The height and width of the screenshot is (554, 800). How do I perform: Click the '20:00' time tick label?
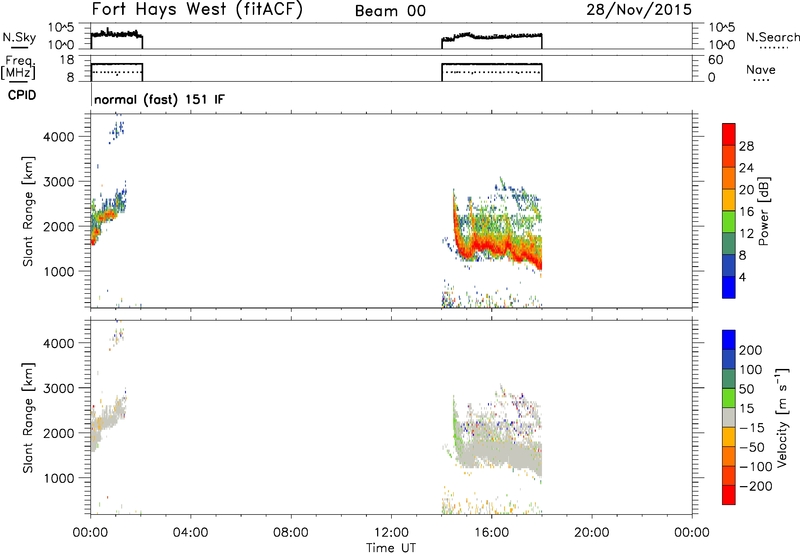tap(592, 533)
